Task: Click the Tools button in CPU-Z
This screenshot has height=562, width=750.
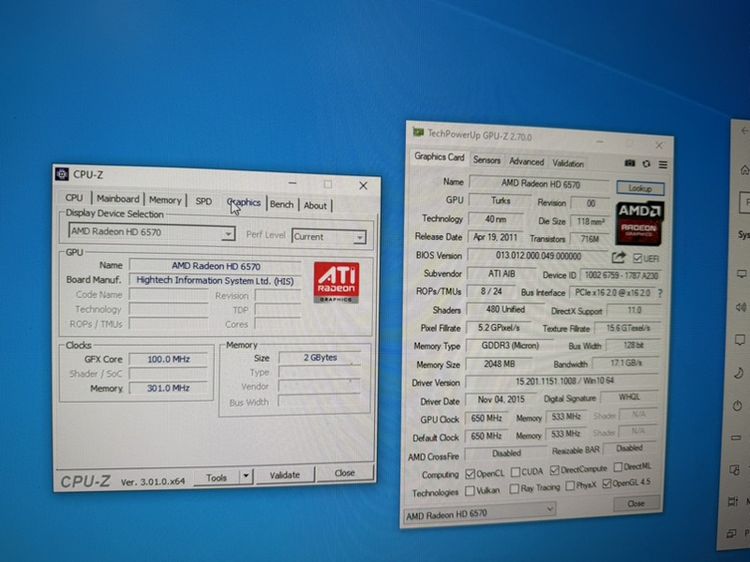Action: [216, 477]
